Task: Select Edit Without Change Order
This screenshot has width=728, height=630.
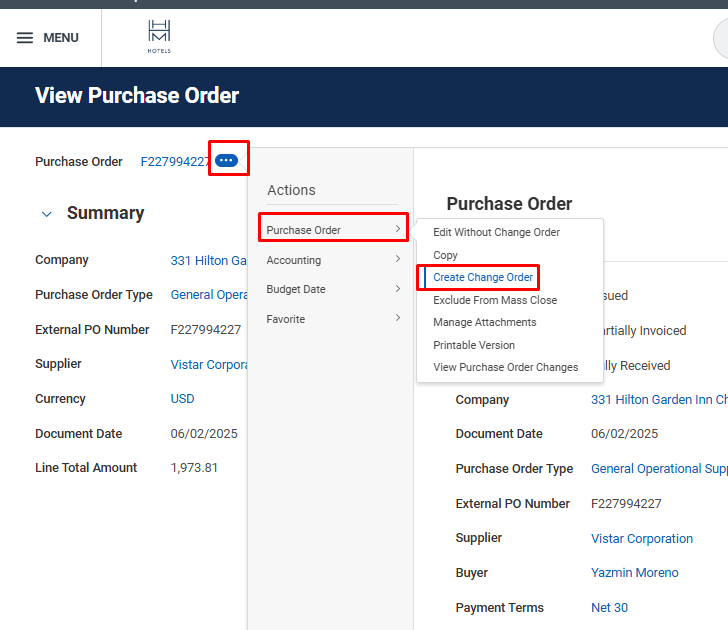Action: click(496, 232)
